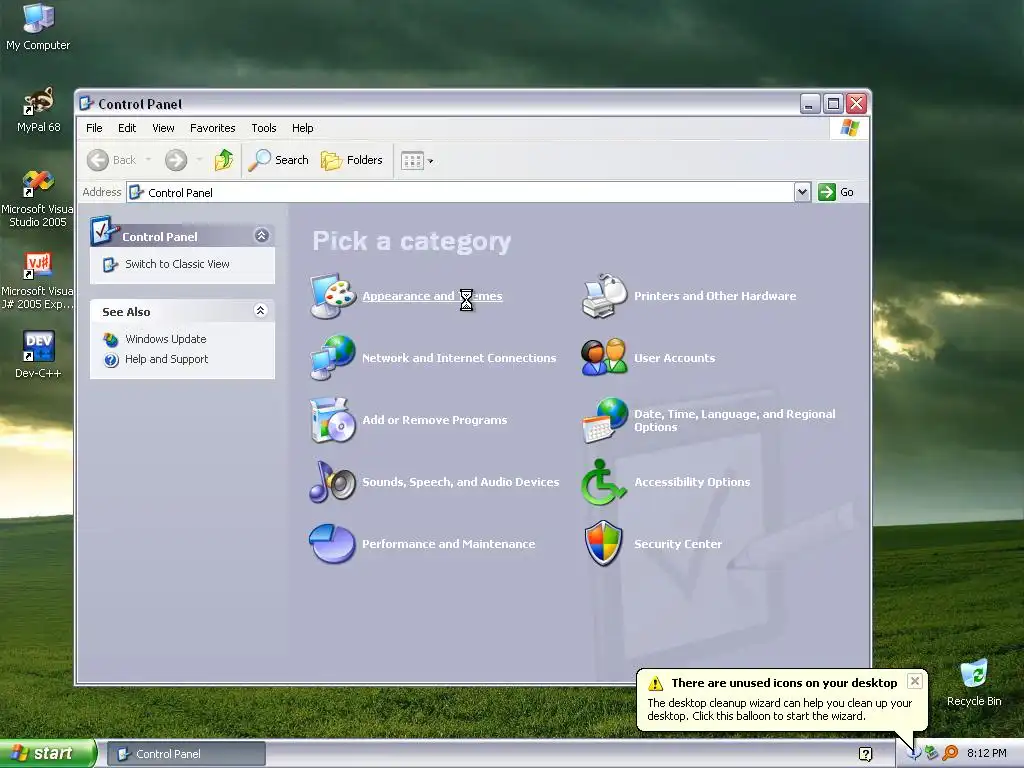Collapse the Control Panel sidebar section
Screen dimensions: 1024x768
pyautogui.click(x=261, y=236)
